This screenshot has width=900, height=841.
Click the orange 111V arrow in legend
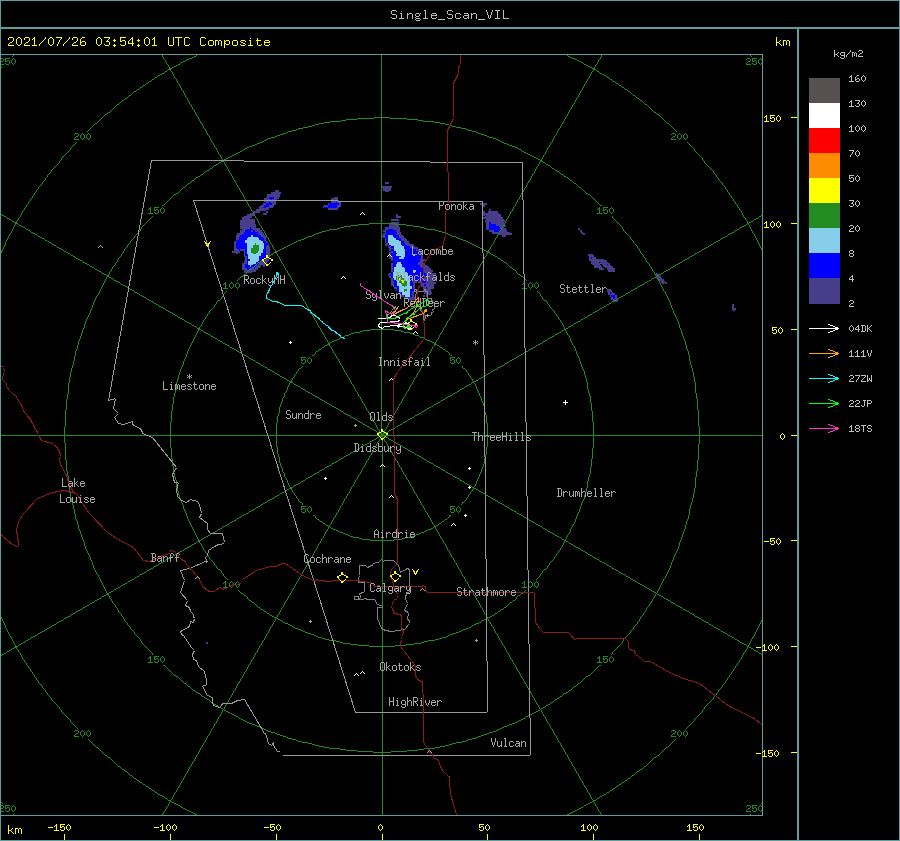[x=824, y=354]
